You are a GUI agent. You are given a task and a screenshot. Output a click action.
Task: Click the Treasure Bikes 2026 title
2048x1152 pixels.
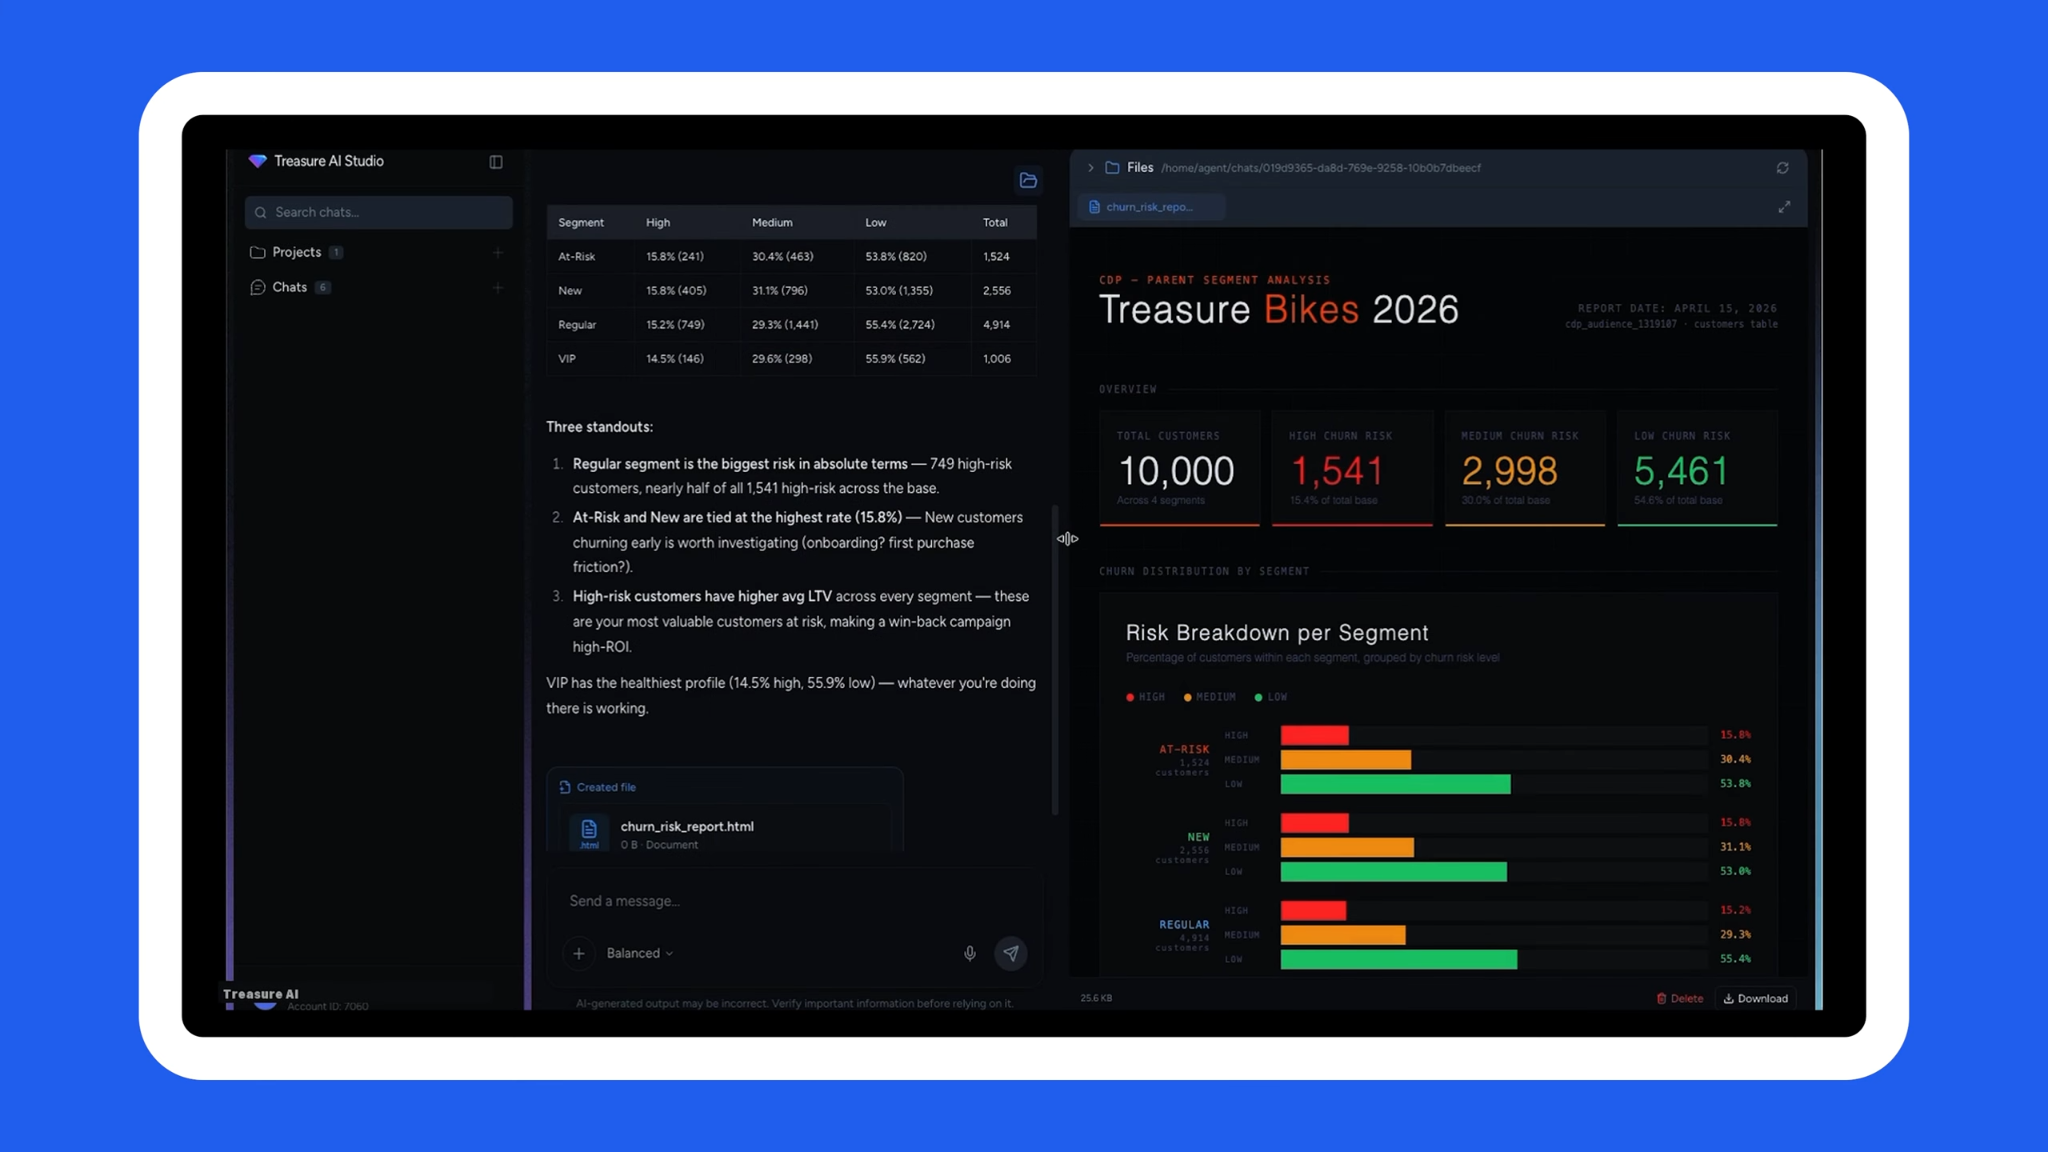(1279, 310)
